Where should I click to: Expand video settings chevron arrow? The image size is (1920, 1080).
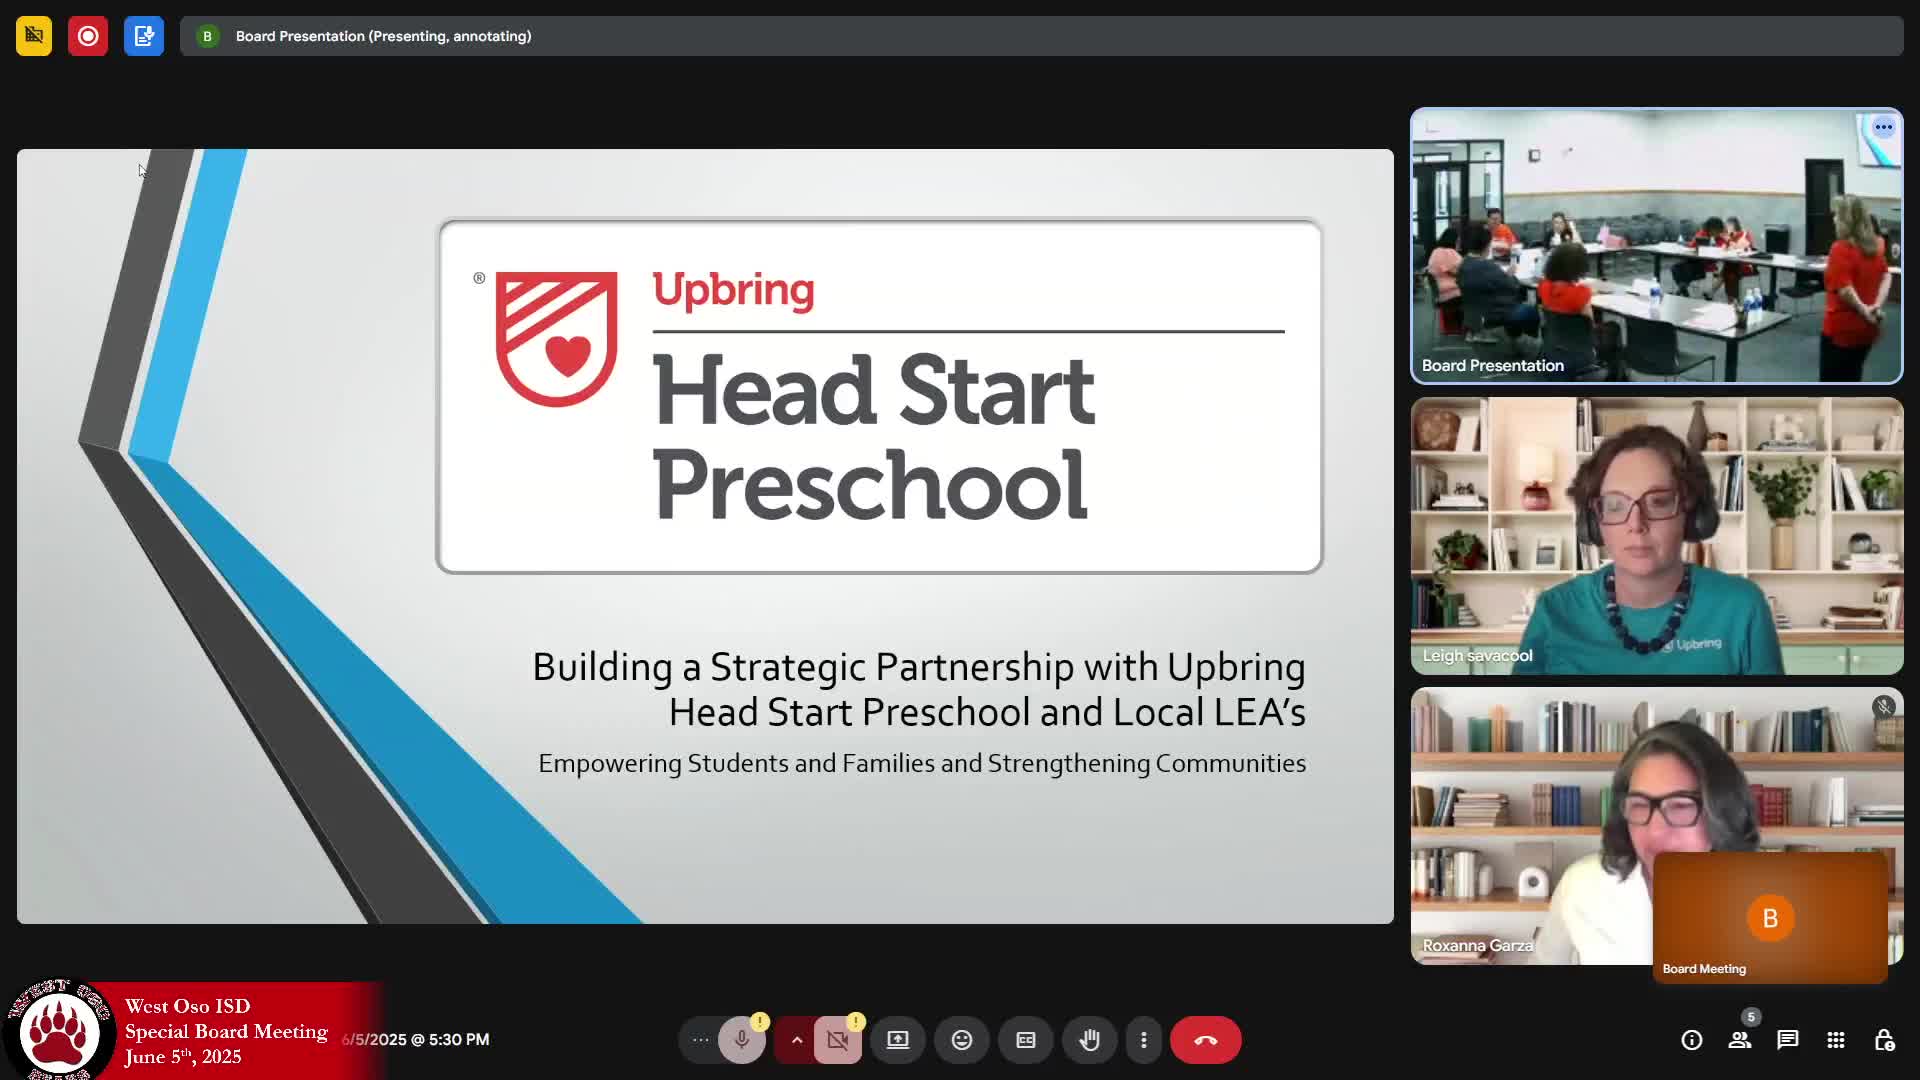coord(796,1040)
